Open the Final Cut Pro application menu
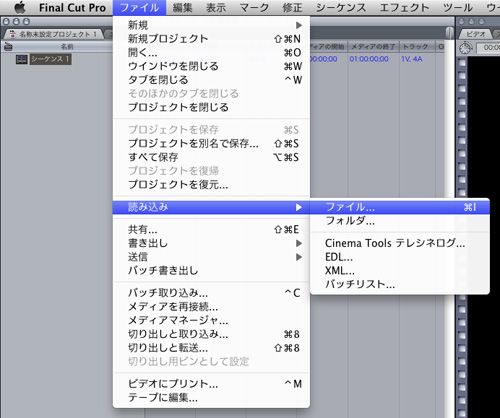 coord(72,8)
